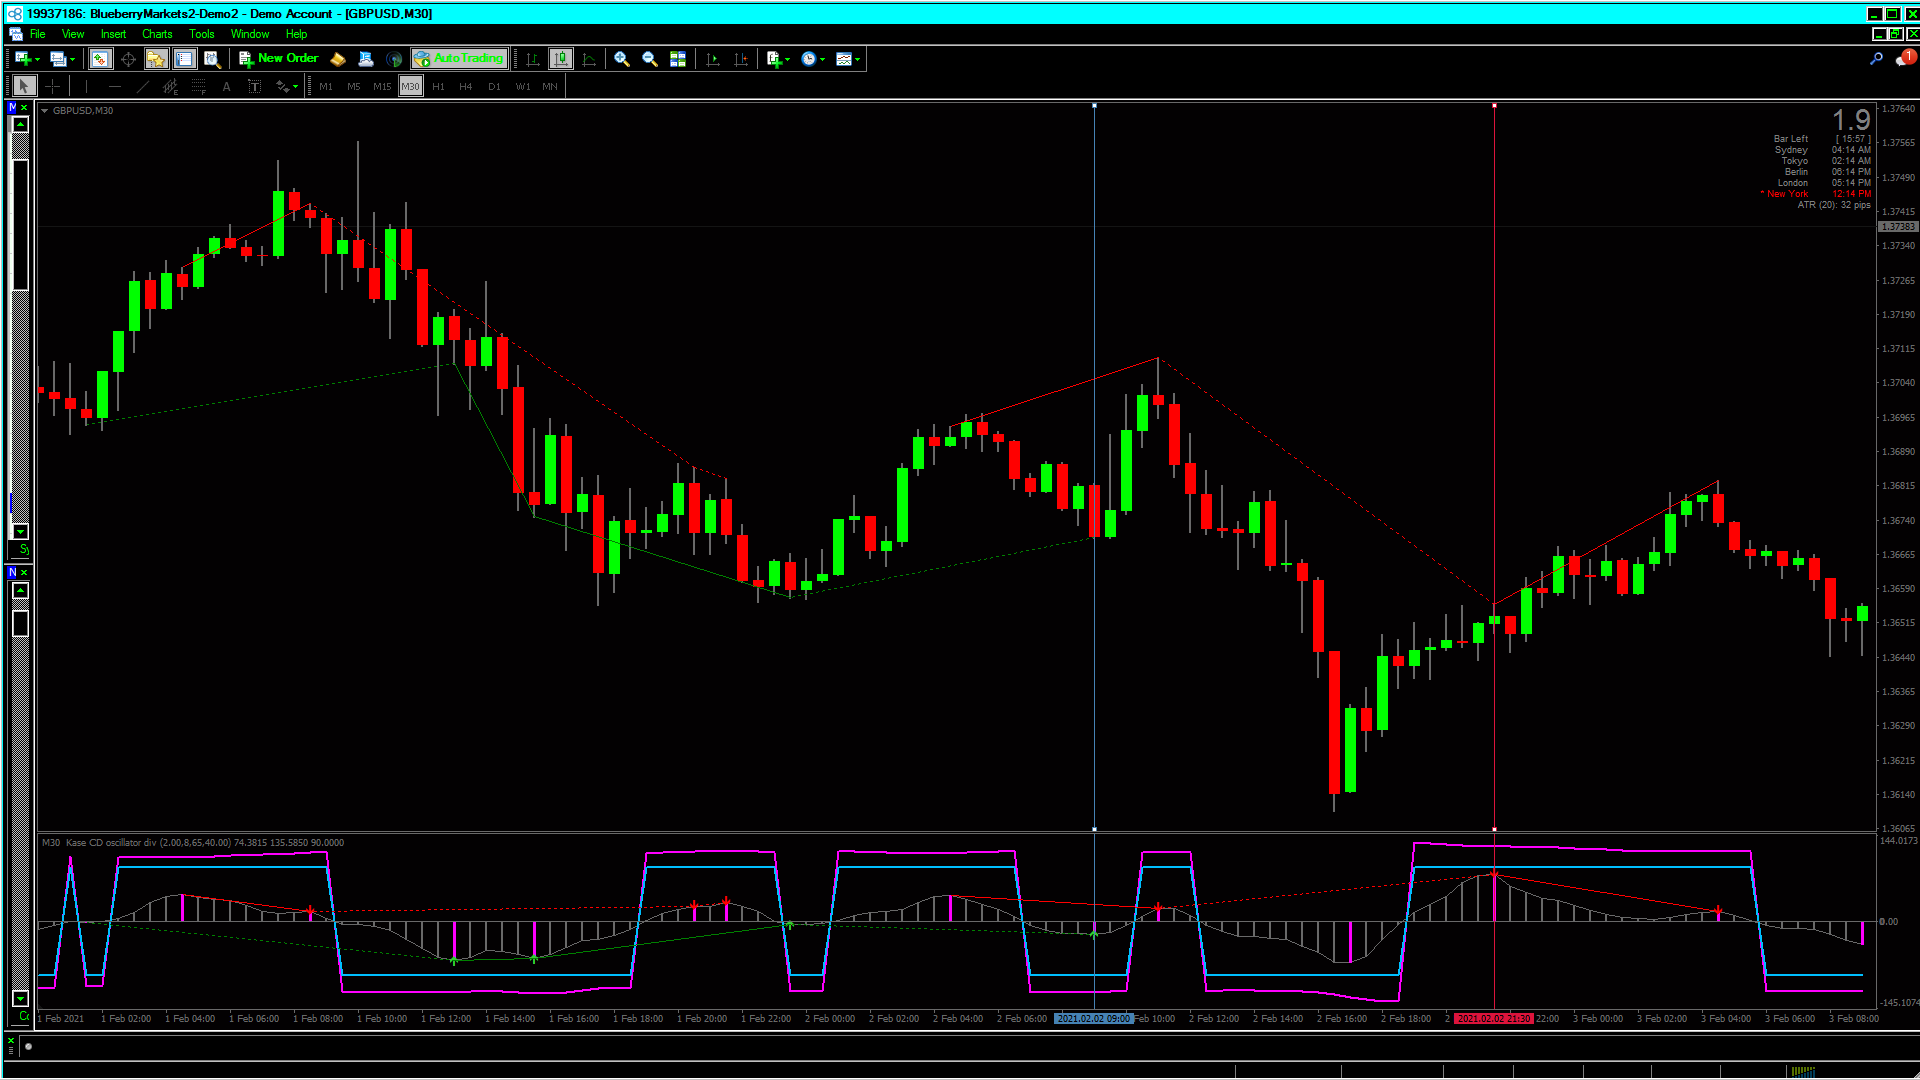Zoom out of the chart

pyautogui.click(x=650, y=59)
